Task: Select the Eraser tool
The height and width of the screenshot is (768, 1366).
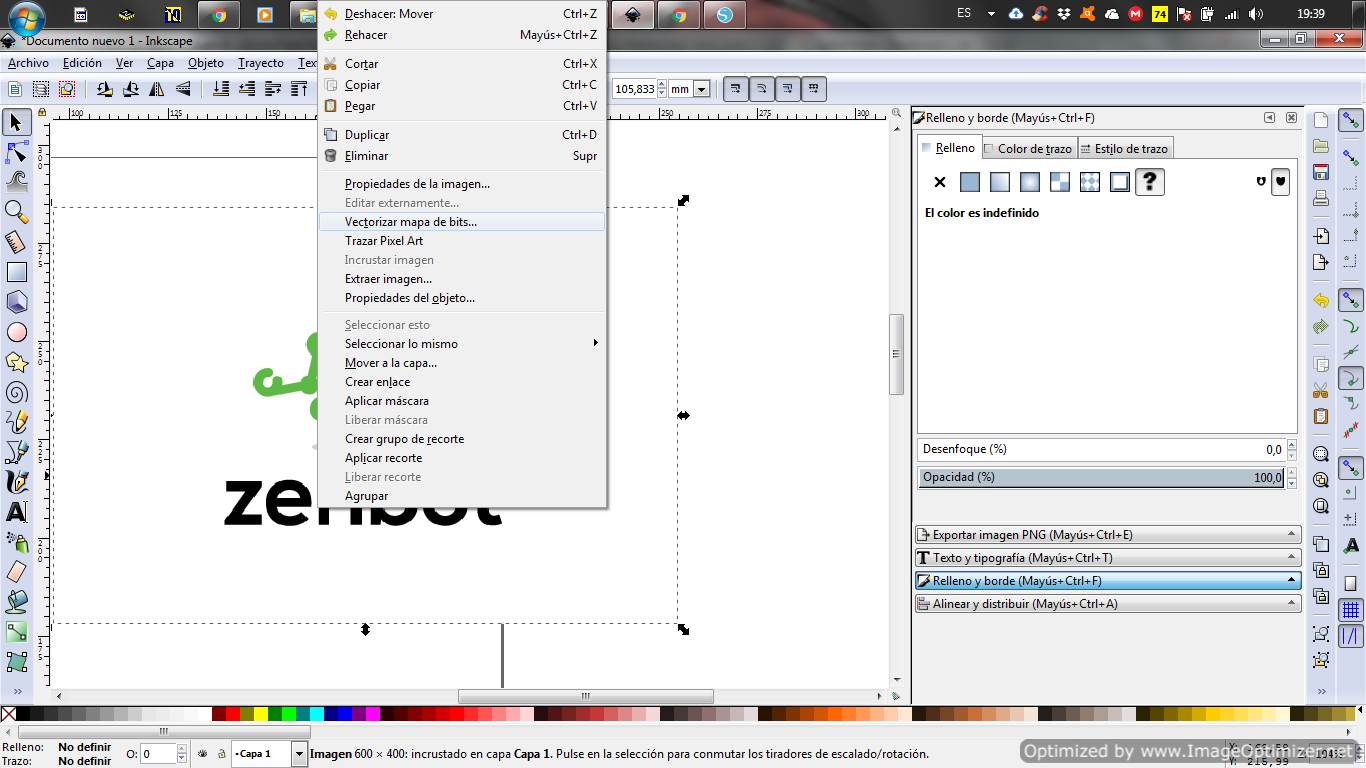Action: point(16,572)
